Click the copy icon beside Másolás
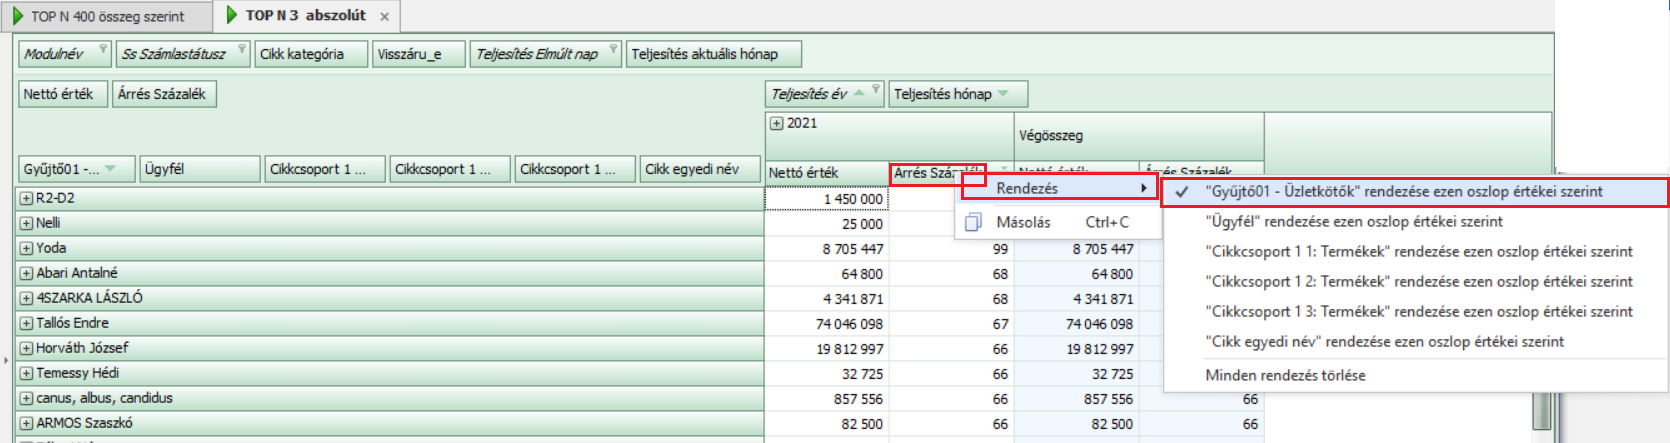 (x=973, y=222)
